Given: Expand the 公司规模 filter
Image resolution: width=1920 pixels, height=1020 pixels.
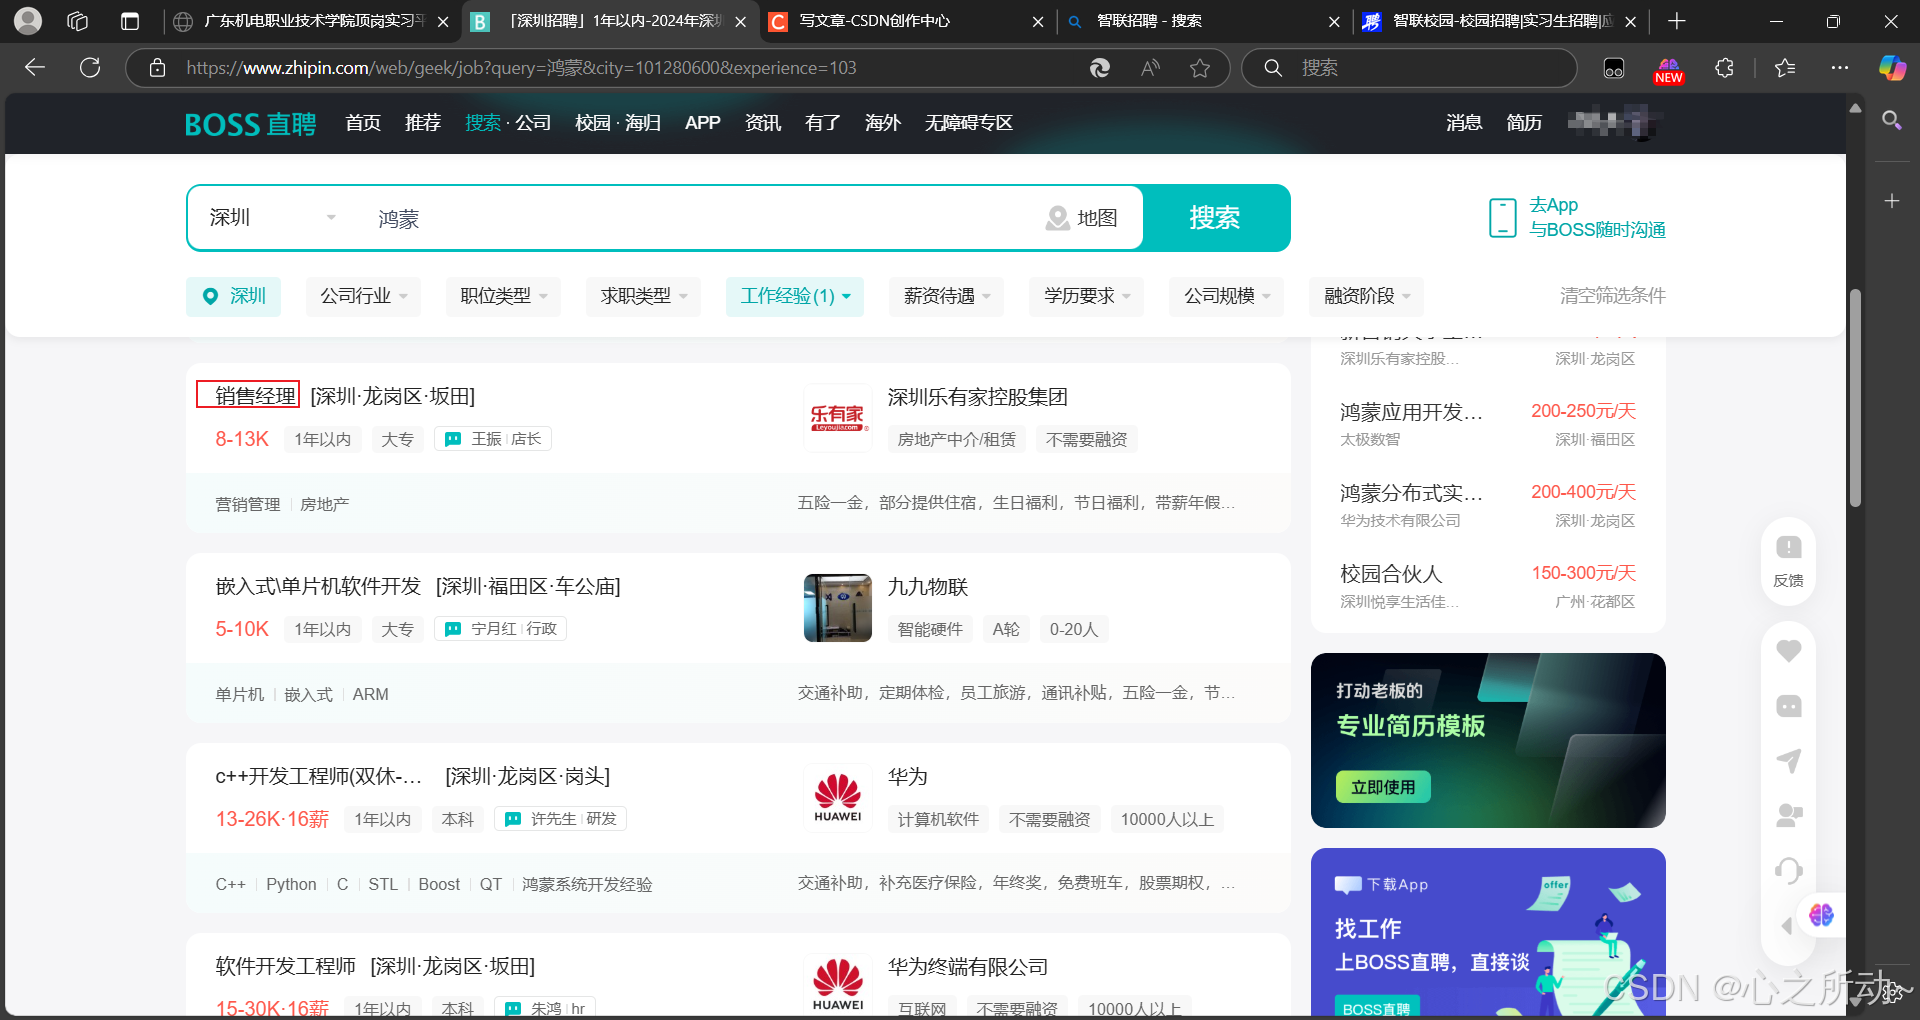Looking at the screenshot, I should point(1226,296).
